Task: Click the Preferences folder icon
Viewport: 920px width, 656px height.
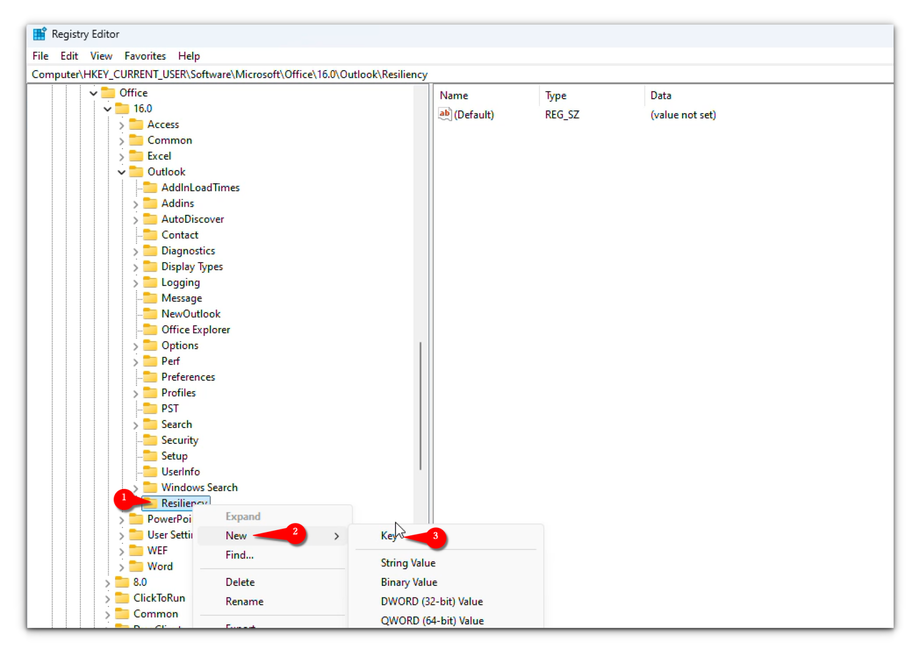Action: (150, 377)
